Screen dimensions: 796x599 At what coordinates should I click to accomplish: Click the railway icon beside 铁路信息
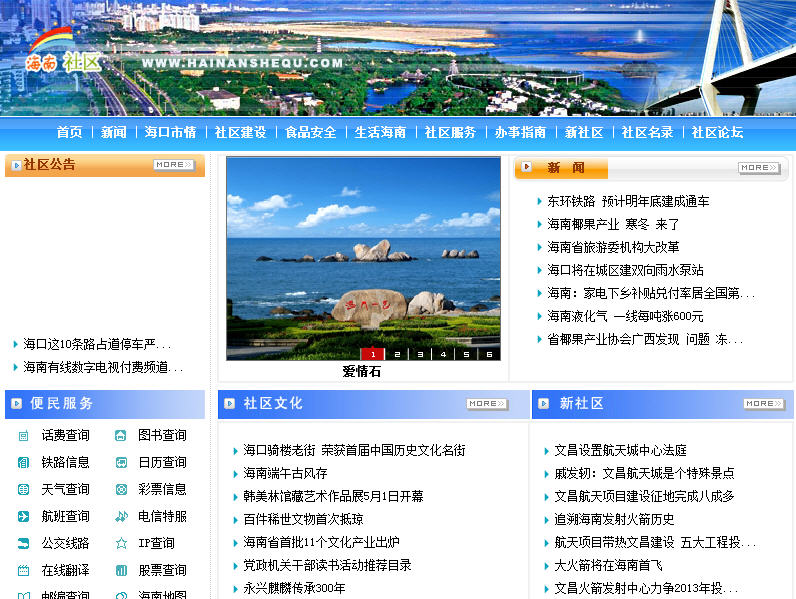(x=23, y=463)
